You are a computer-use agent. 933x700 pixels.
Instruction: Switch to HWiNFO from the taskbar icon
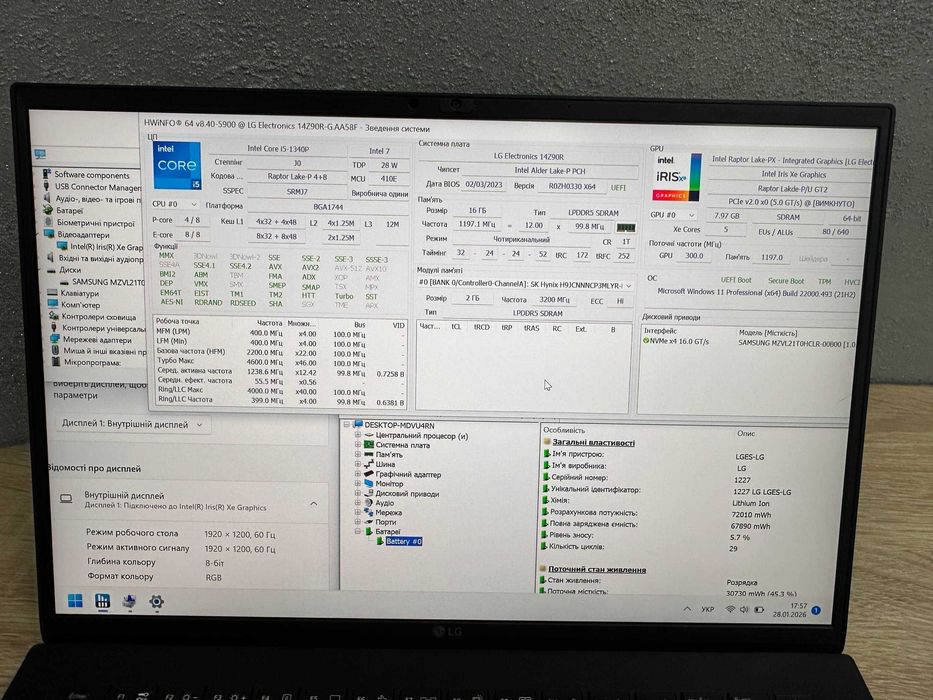point(102,601)
